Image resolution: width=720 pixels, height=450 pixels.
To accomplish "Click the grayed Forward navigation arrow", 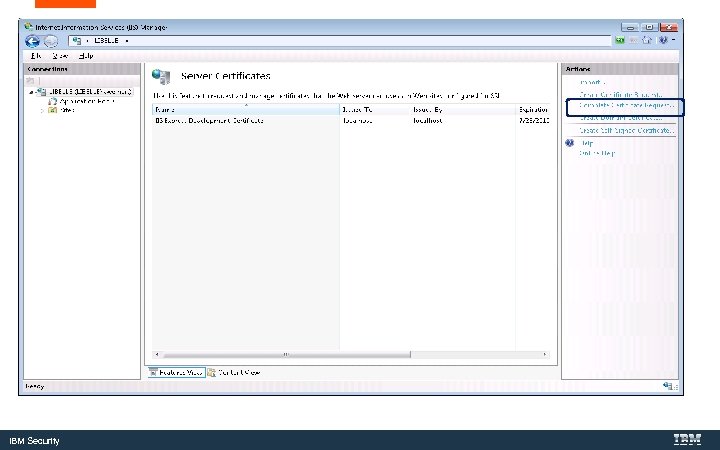I will pos(51,41).
